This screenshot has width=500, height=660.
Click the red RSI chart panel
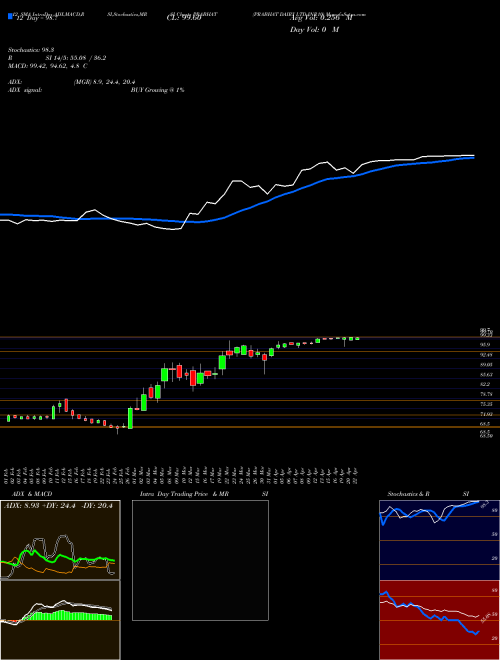[x=439, y=620]
